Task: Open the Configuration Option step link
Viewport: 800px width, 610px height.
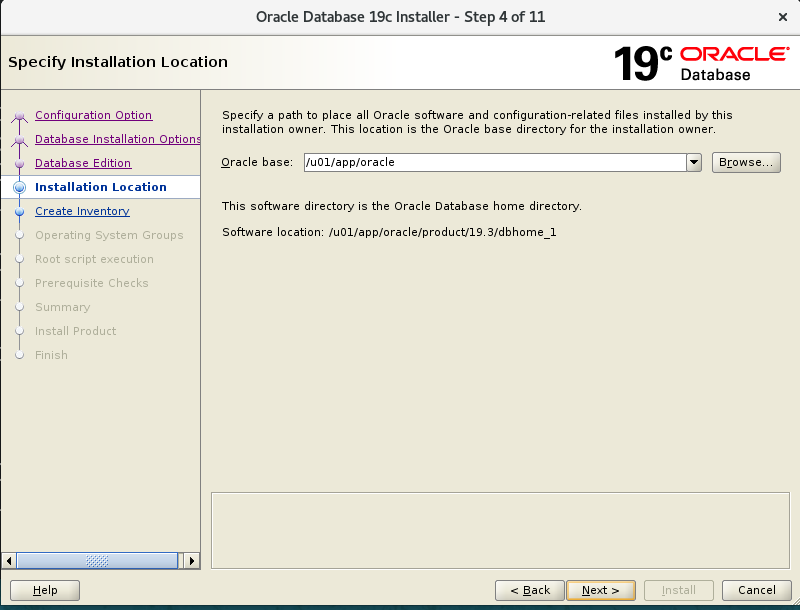Action: tap(93, 115)
